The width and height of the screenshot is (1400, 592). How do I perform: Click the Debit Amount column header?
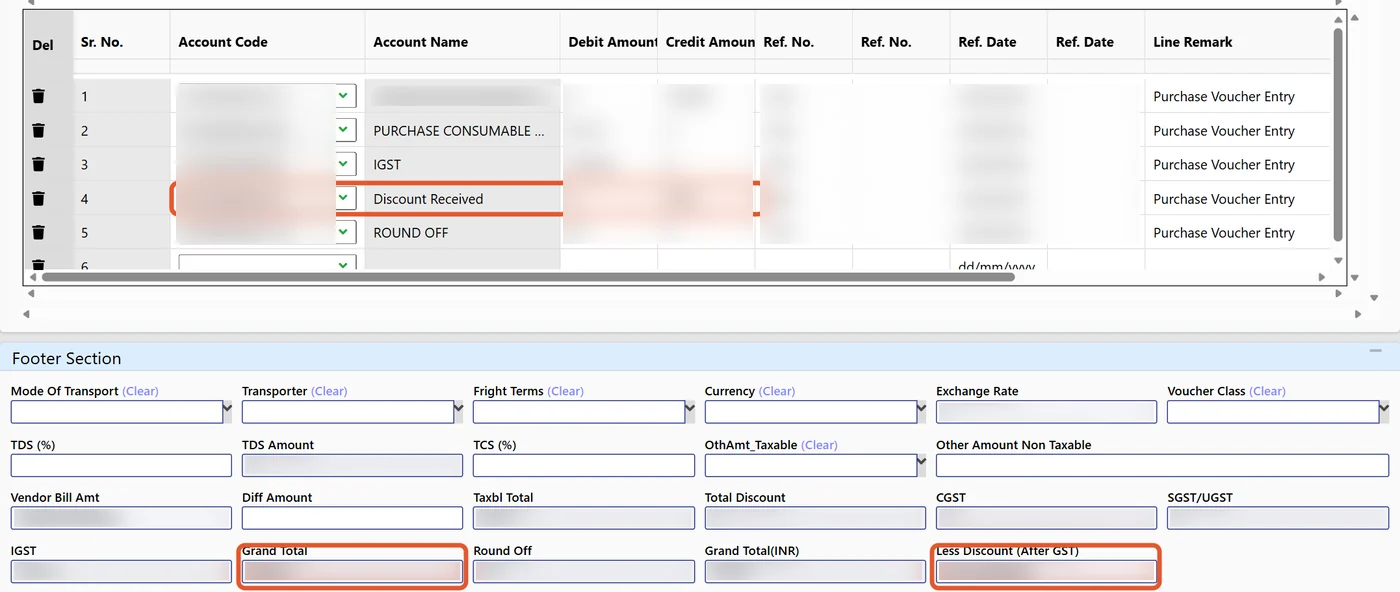[612, 42]
